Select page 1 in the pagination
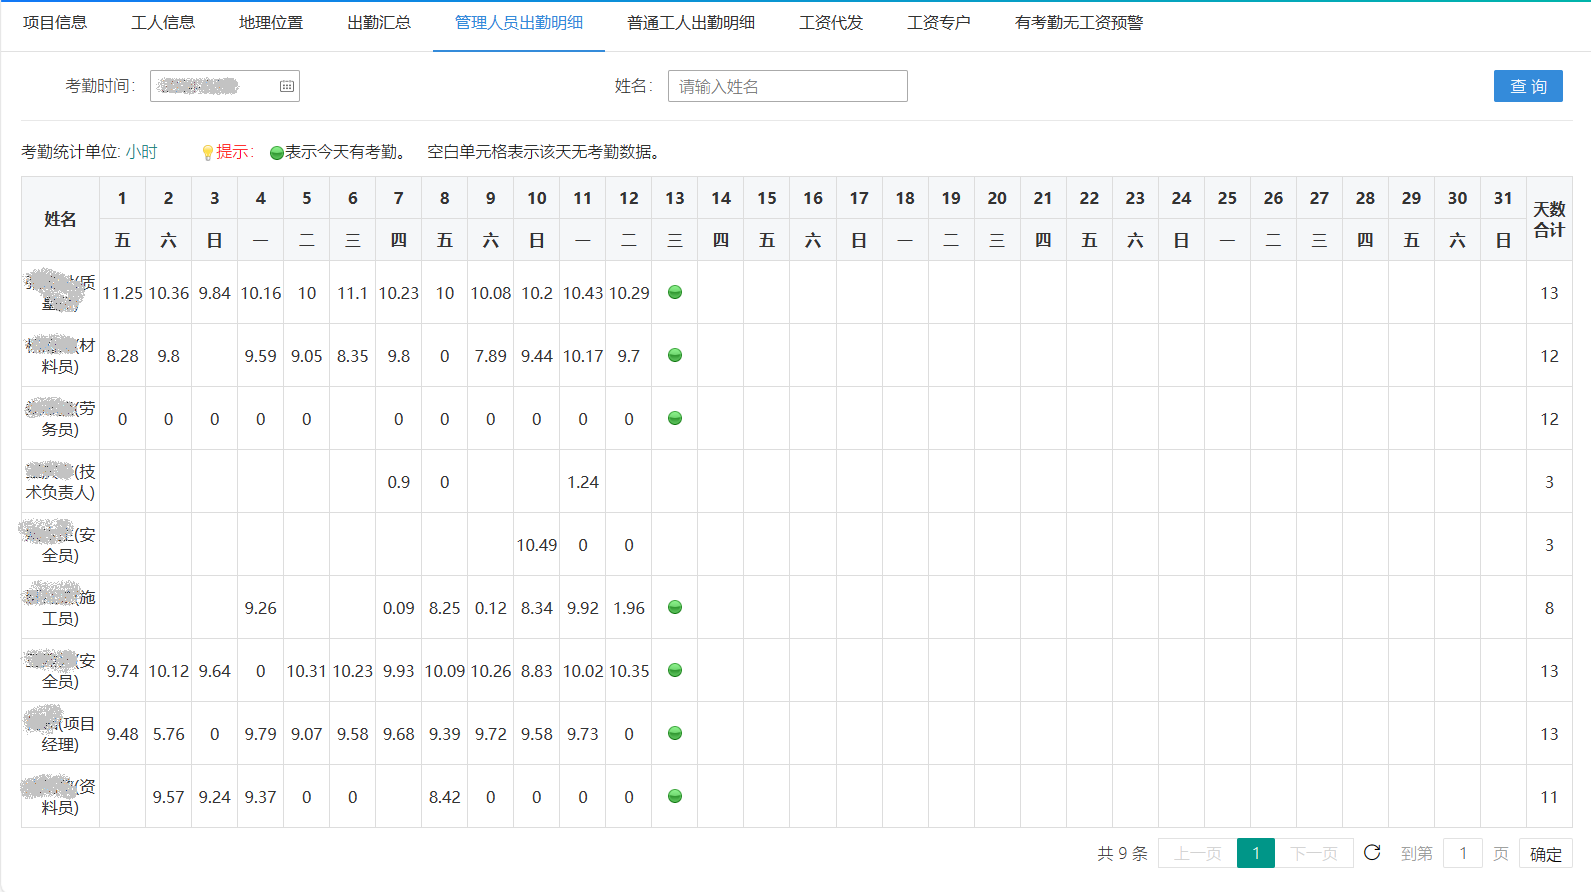The height and width of the screenshot is (892, 1591). 1256,853
